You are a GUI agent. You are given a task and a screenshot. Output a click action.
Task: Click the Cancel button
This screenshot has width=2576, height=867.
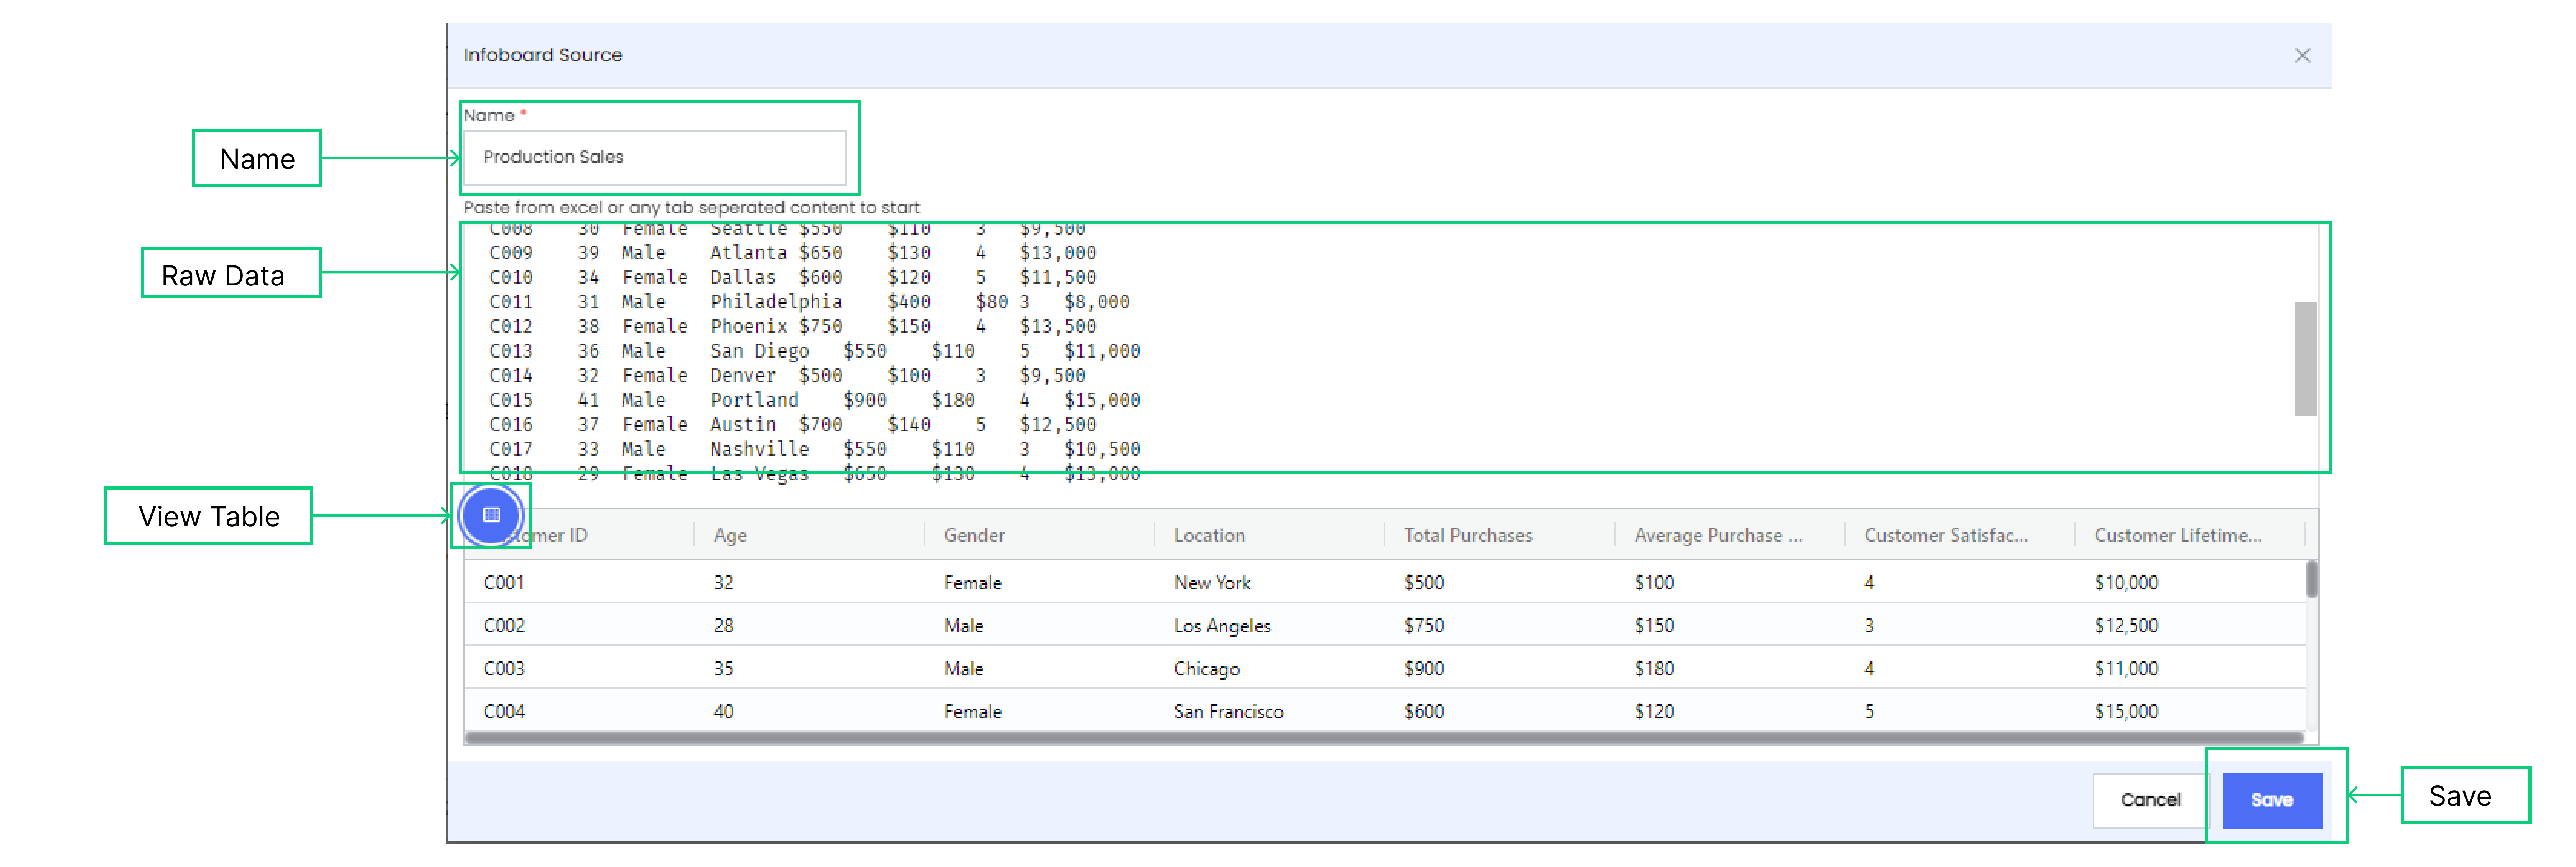point(2150,799)
